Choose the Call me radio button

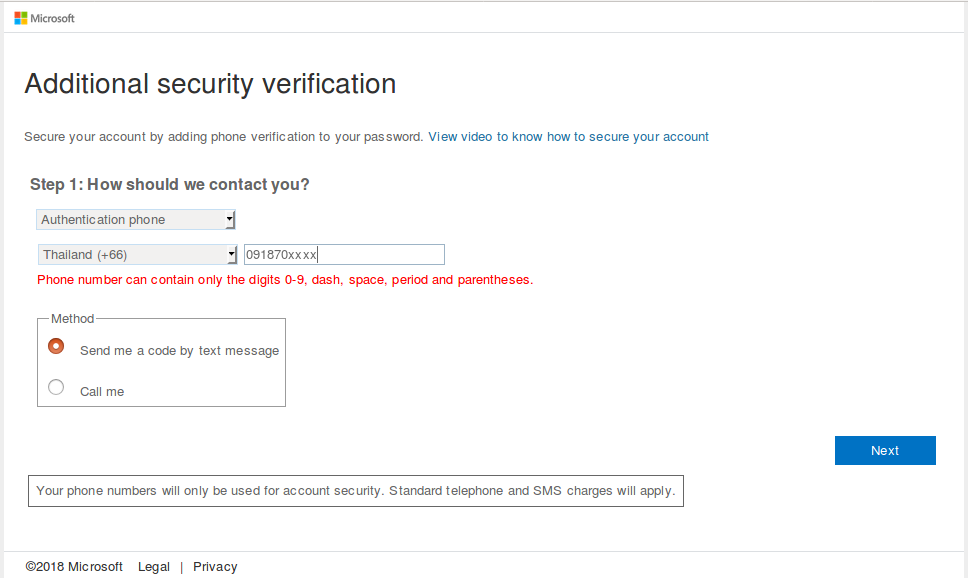point(56,388)
